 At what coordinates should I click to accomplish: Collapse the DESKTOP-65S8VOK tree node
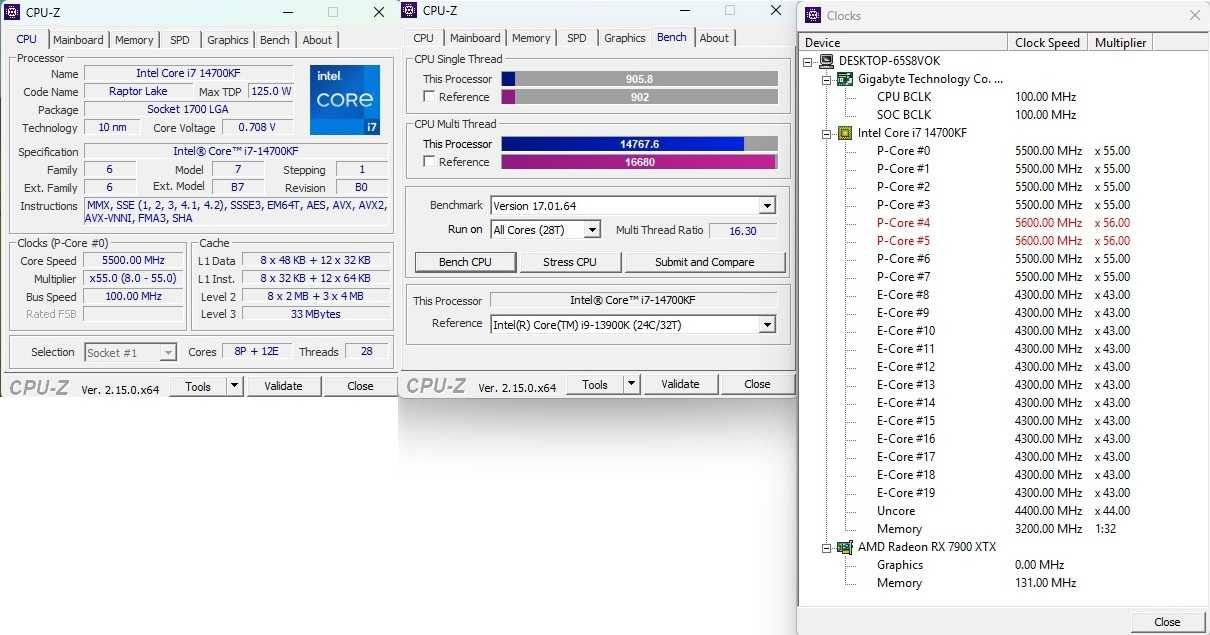tap(808, 61)
